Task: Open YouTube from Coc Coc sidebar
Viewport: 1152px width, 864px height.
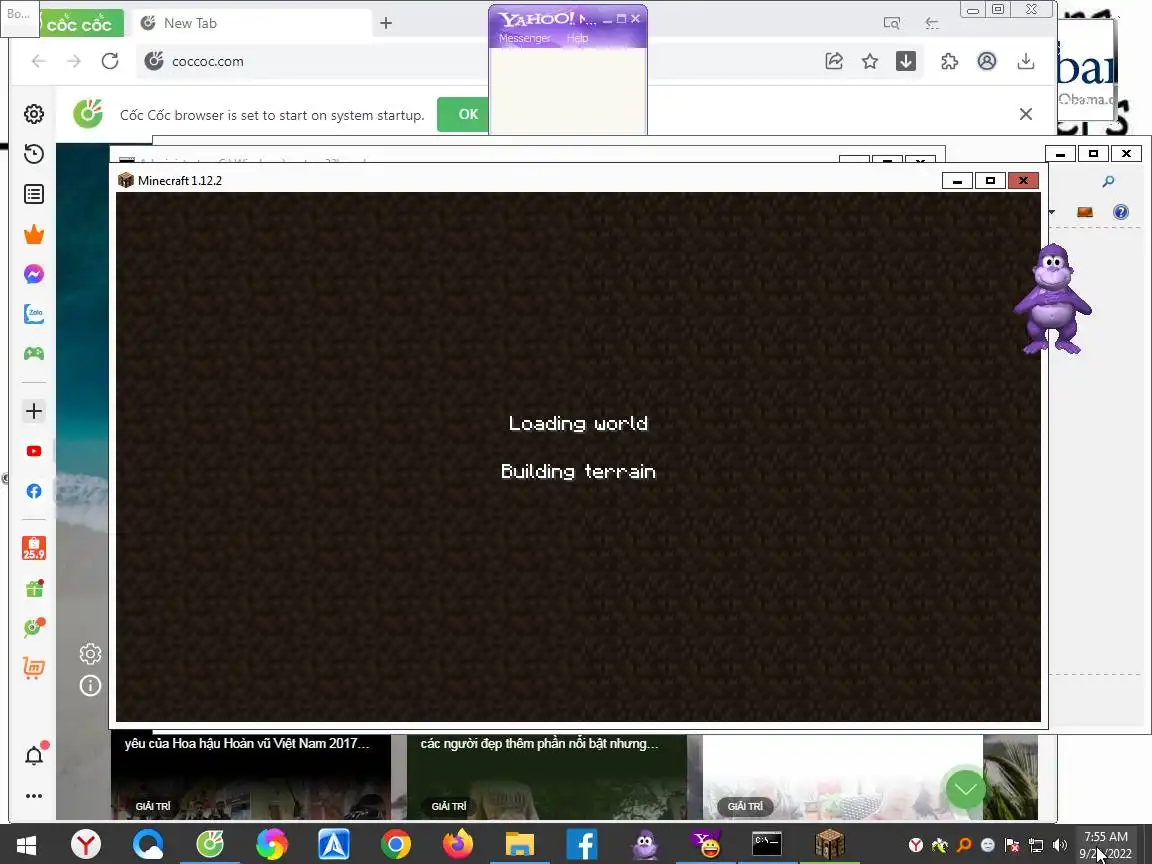Action: 34,451
